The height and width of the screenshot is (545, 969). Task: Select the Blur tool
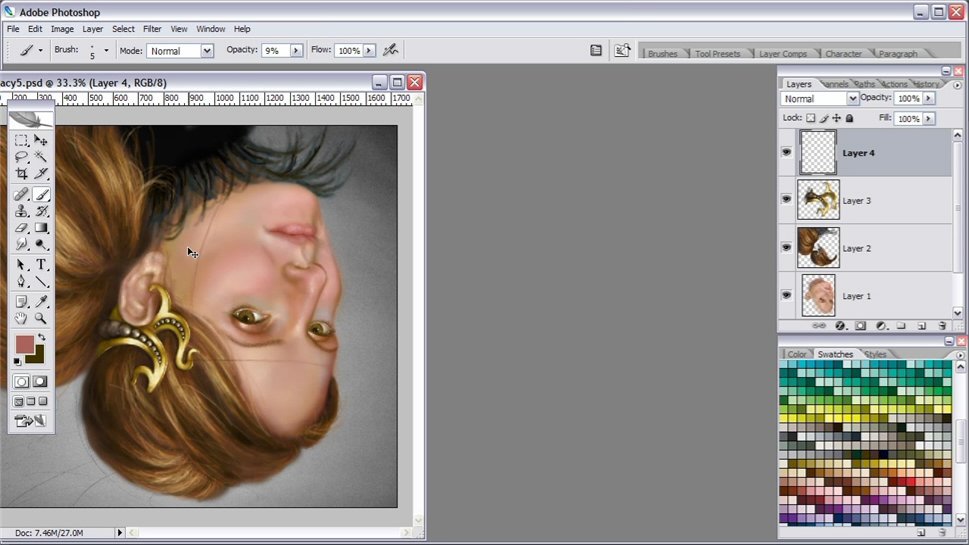21,245
